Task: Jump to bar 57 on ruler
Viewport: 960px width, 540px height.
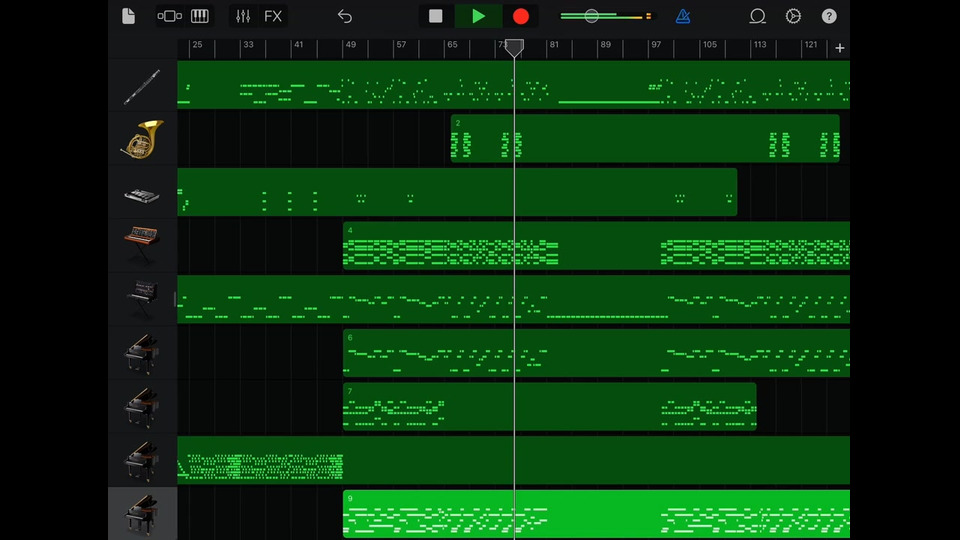Action: click(x=401, y=45)
